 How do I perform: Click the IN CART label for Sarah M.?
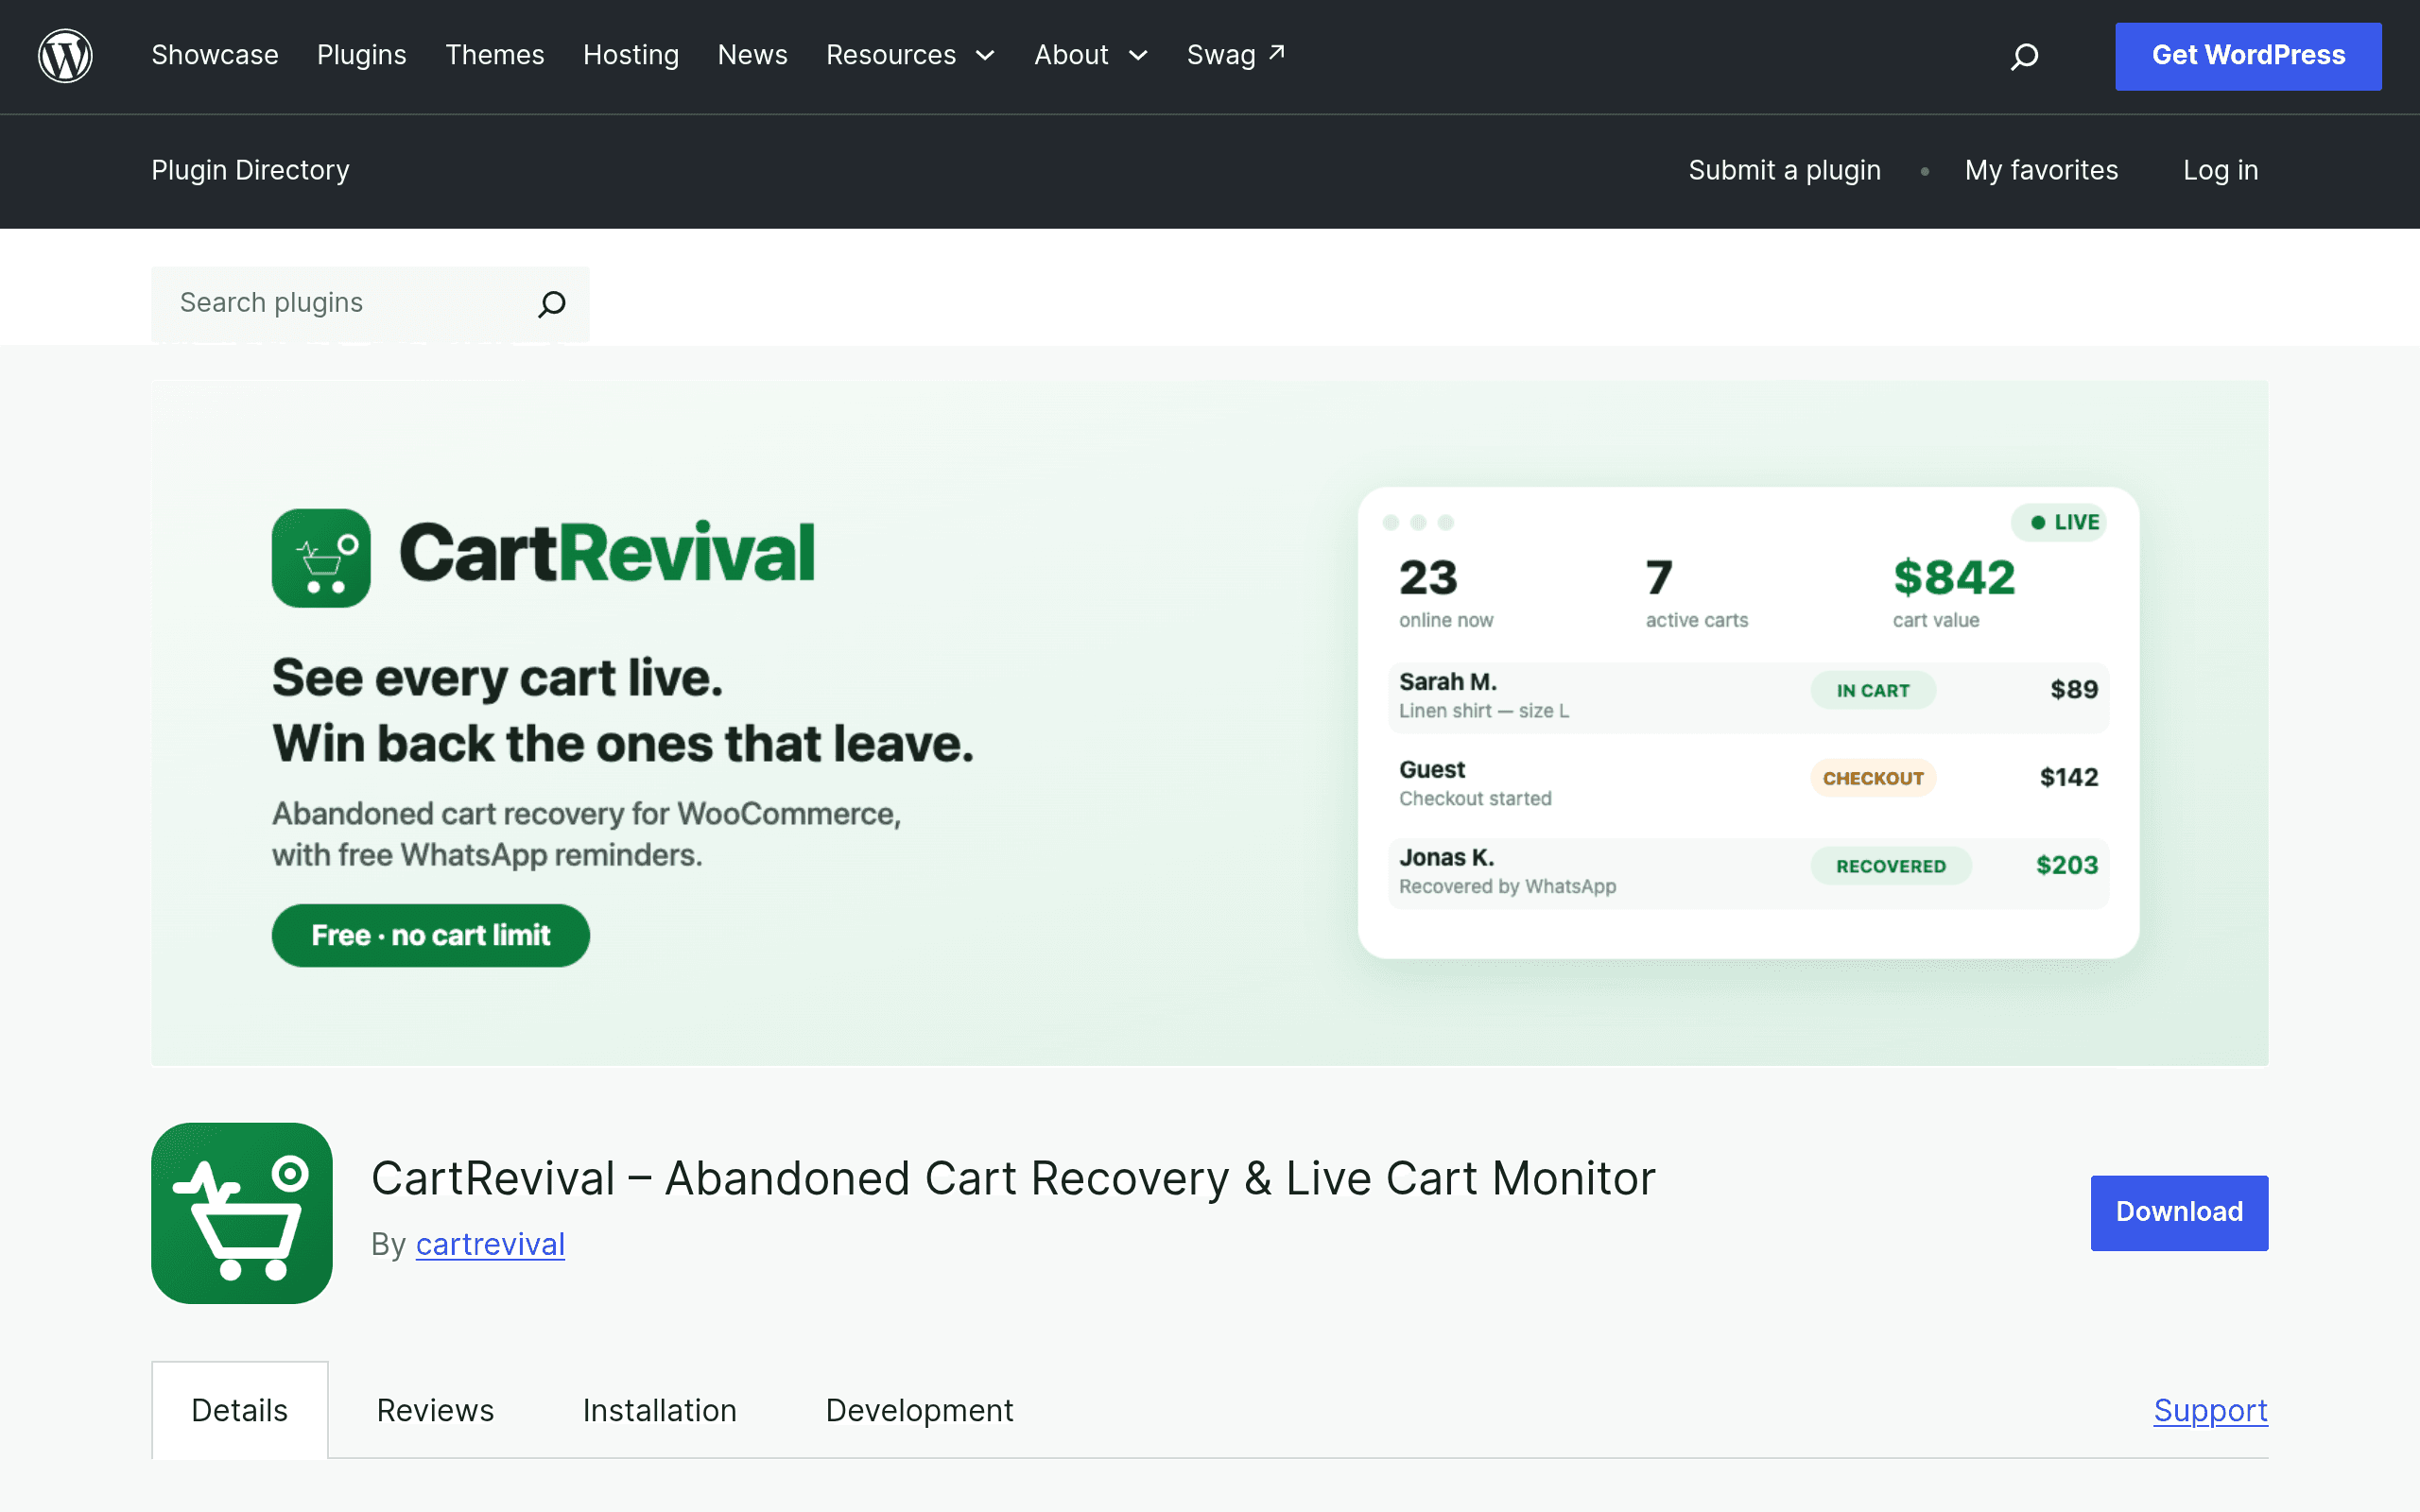pyautogui.click(x=1873, y=690)
